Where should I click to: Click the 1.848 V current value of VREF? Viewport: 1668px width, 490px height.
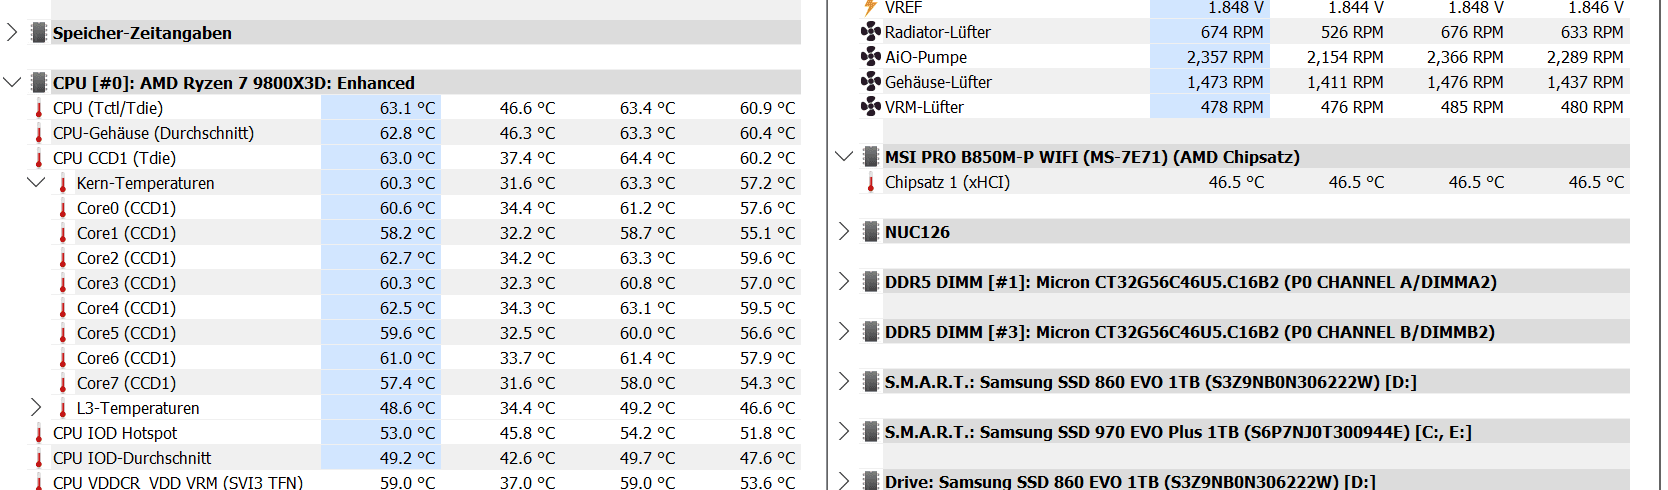(x=1236, y=8)
